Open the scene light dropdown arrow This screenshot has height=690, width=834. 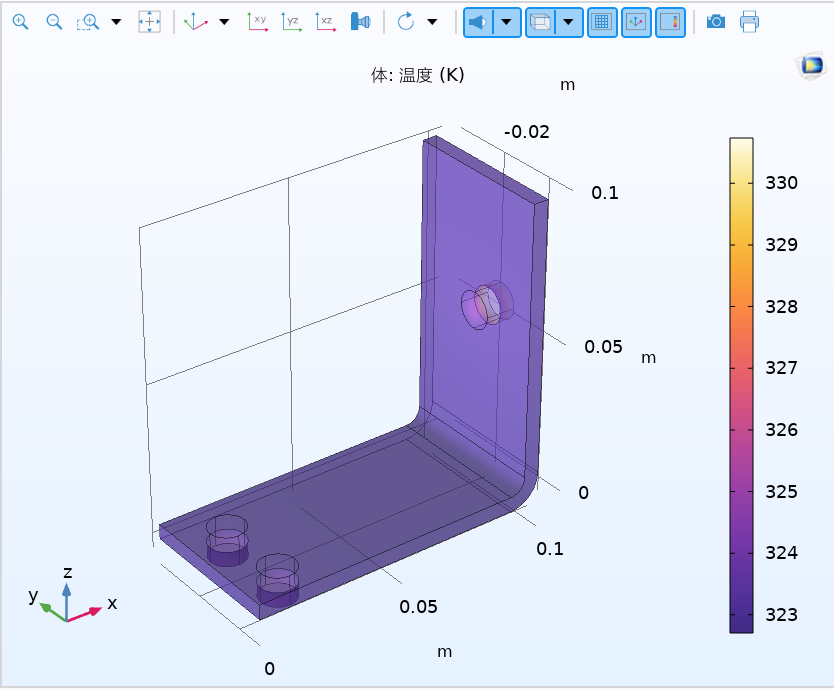(x=507, y=21)
